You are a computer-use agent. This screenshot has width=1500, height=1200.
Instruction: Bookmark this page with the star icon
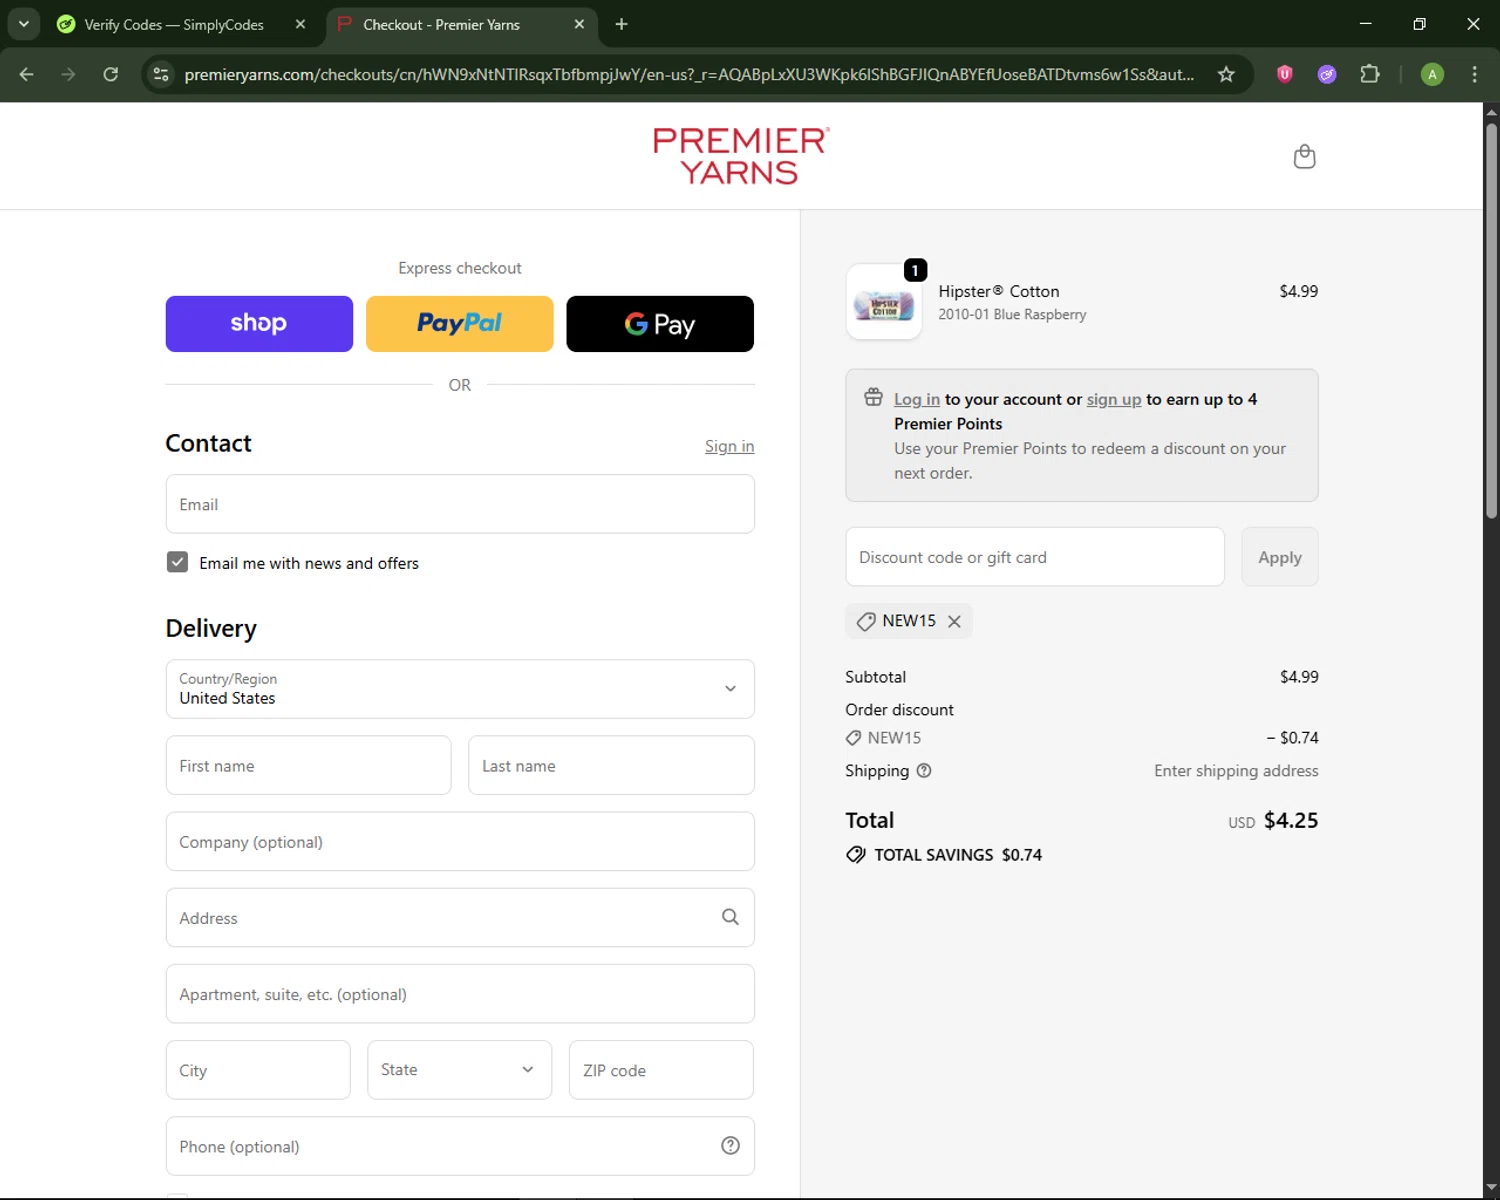1226,74
